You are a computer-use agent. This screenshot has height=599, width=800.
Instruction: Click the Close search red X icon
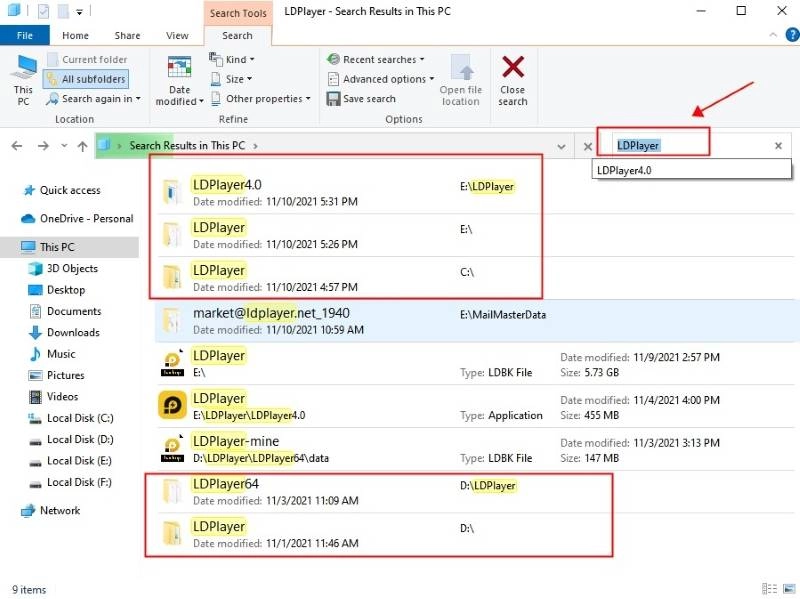[513, 68]
